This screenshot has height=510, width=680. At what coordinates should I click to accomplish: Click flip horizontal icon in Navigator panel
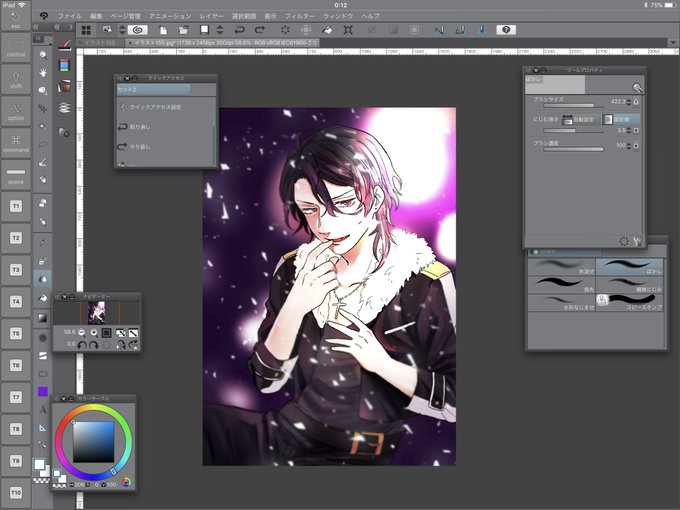tap(121, 345)
